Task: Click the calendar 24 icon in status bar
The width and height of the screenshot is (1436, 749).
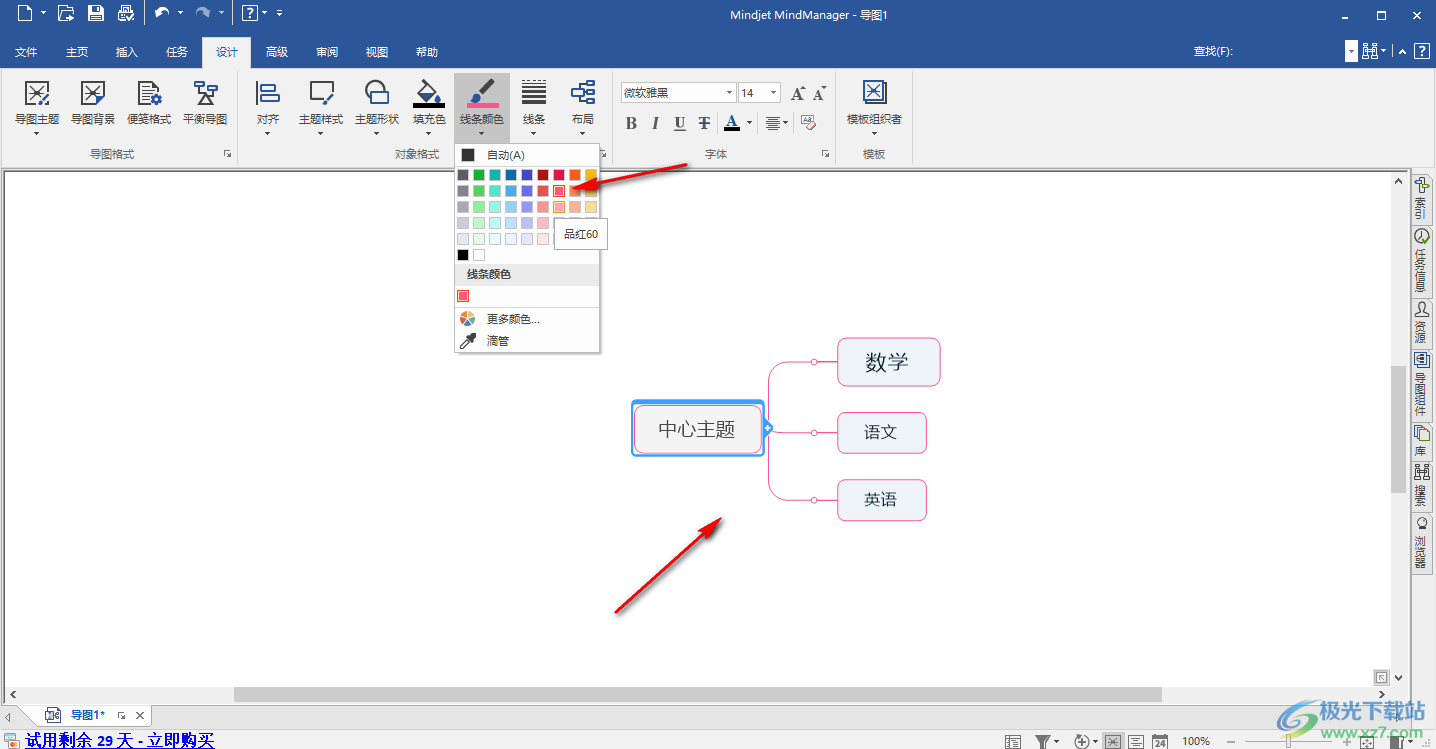Action: 1160,741
